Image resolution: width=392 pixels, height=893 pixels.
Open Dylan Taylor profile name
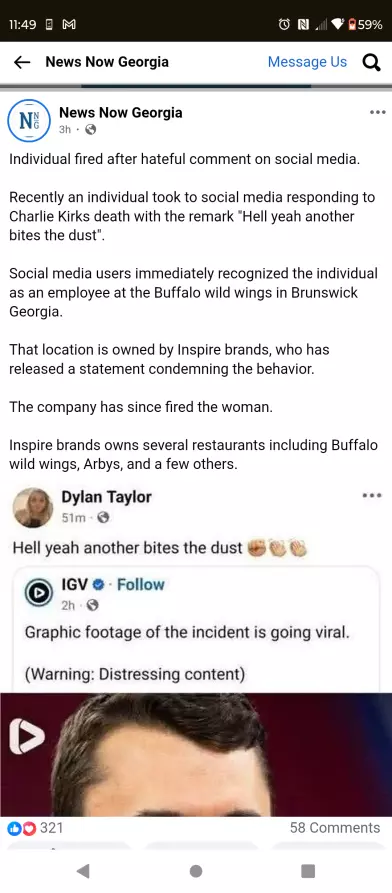tap(107, 497)
